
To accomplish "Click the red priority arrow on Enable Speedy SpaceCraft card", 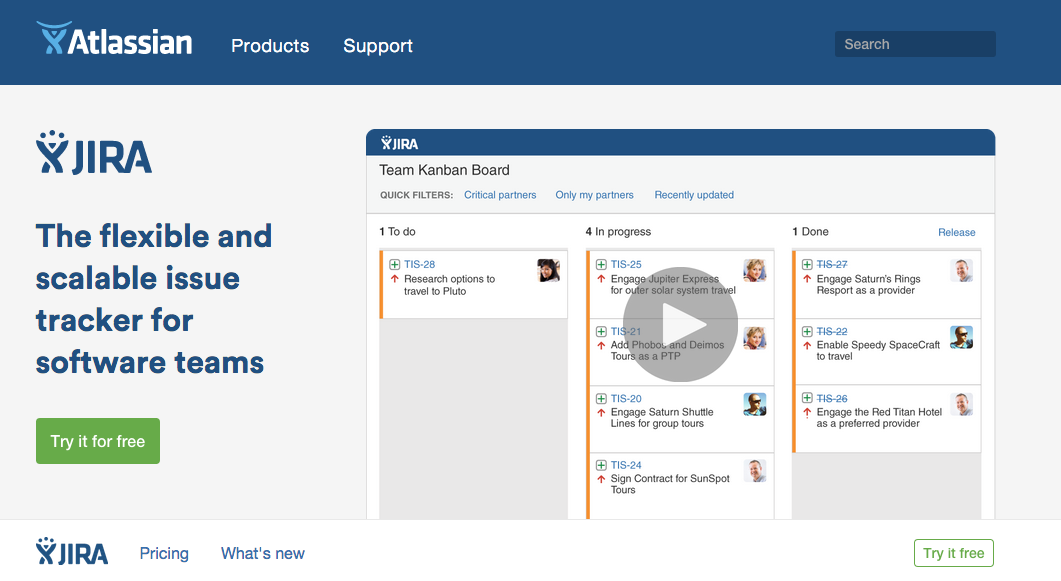I will [x=807, y=345].
